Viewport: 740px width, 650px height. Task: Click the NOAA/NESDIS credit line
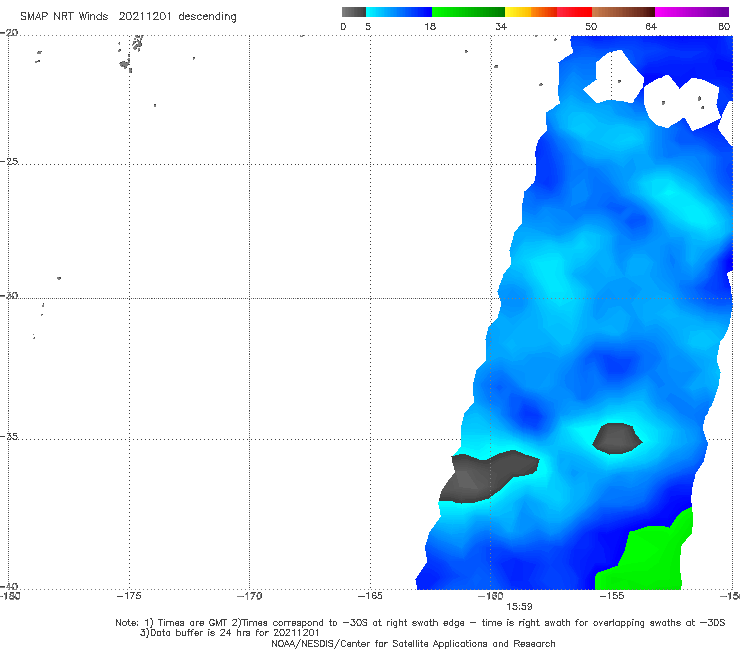[413, 643]
